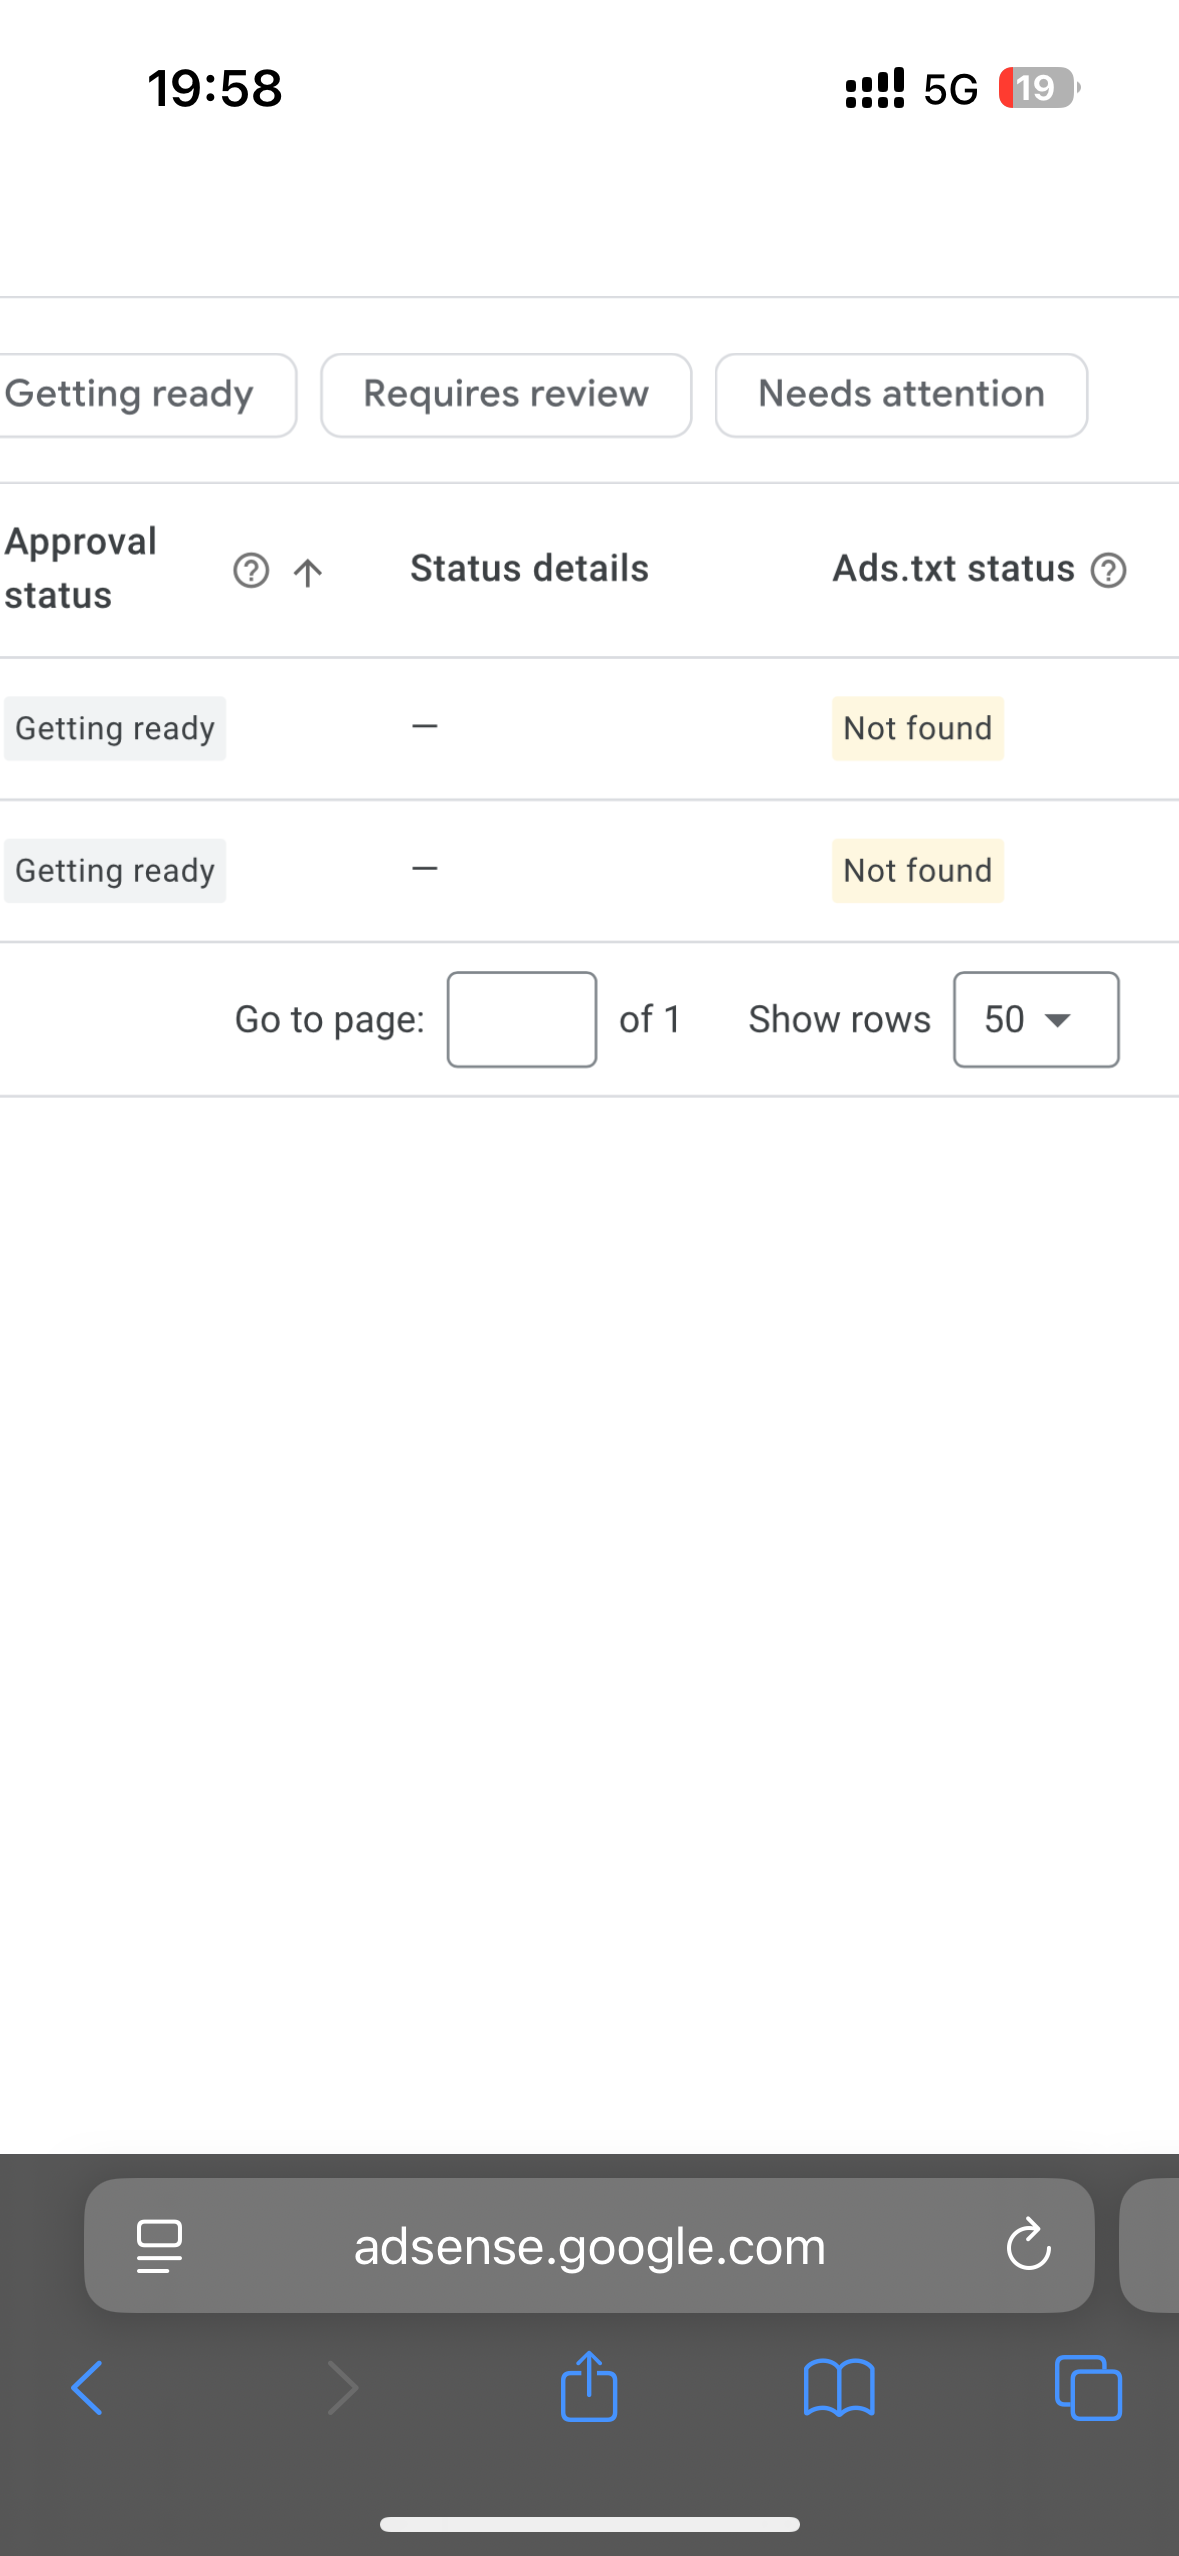Viewport: 1179px width, 2556px height.
Task: Reload the adsense.google.com page
Action: pyautogui.click(x=1028, y=2246)
